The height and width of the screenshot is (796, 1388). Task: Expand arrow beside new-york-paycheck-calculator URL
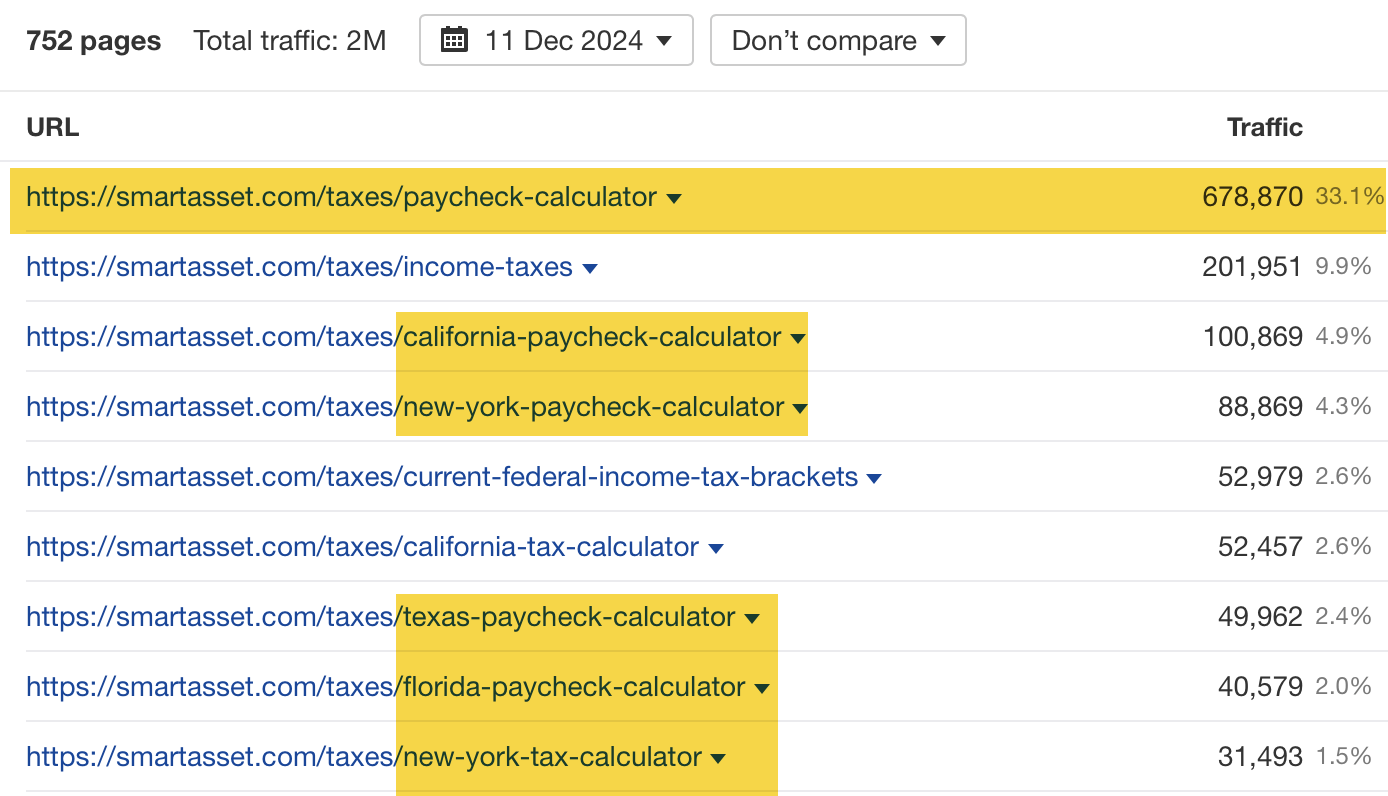[x=800, y=408]
